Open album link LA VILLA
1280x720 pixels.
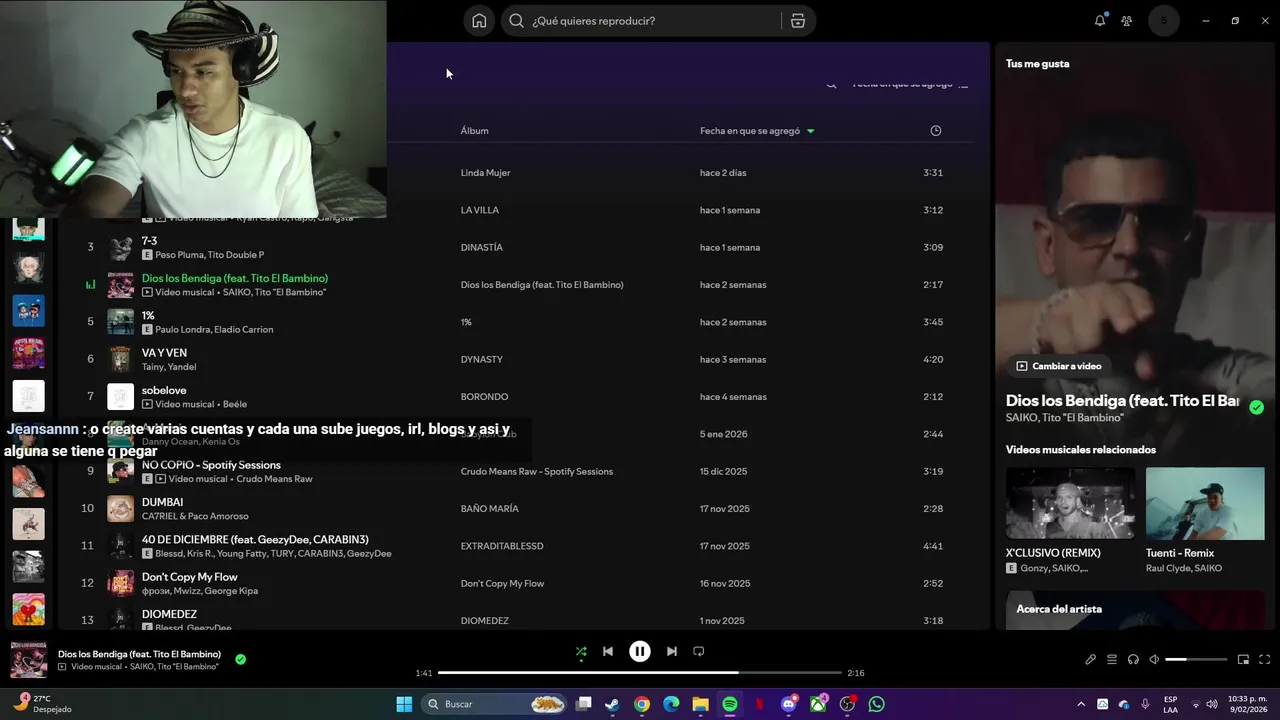coord(479,210)
